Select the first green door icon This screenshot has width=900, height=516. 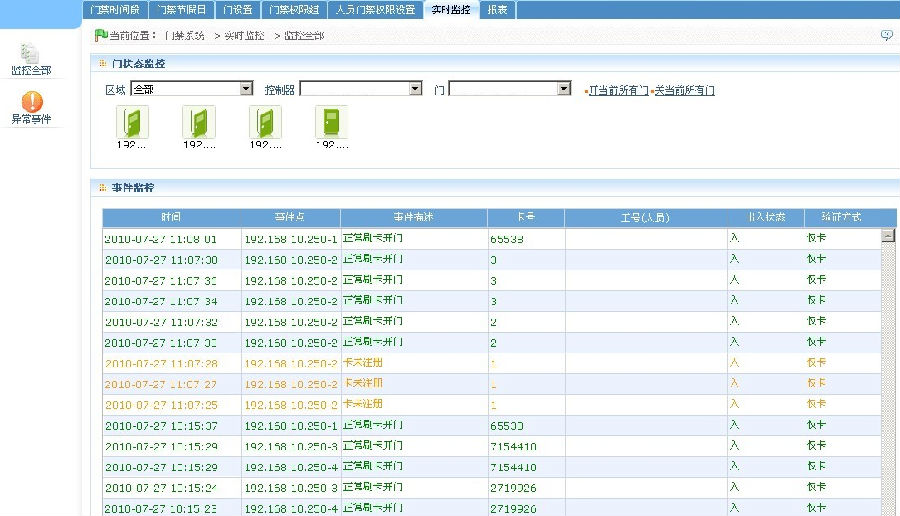click(132, 122)
